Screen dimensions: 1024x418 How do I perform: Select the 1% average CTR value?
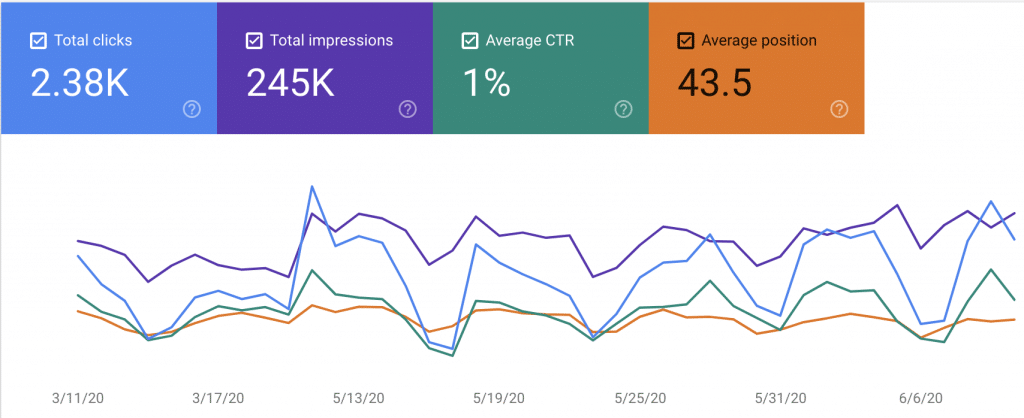[x=485, y=83]
